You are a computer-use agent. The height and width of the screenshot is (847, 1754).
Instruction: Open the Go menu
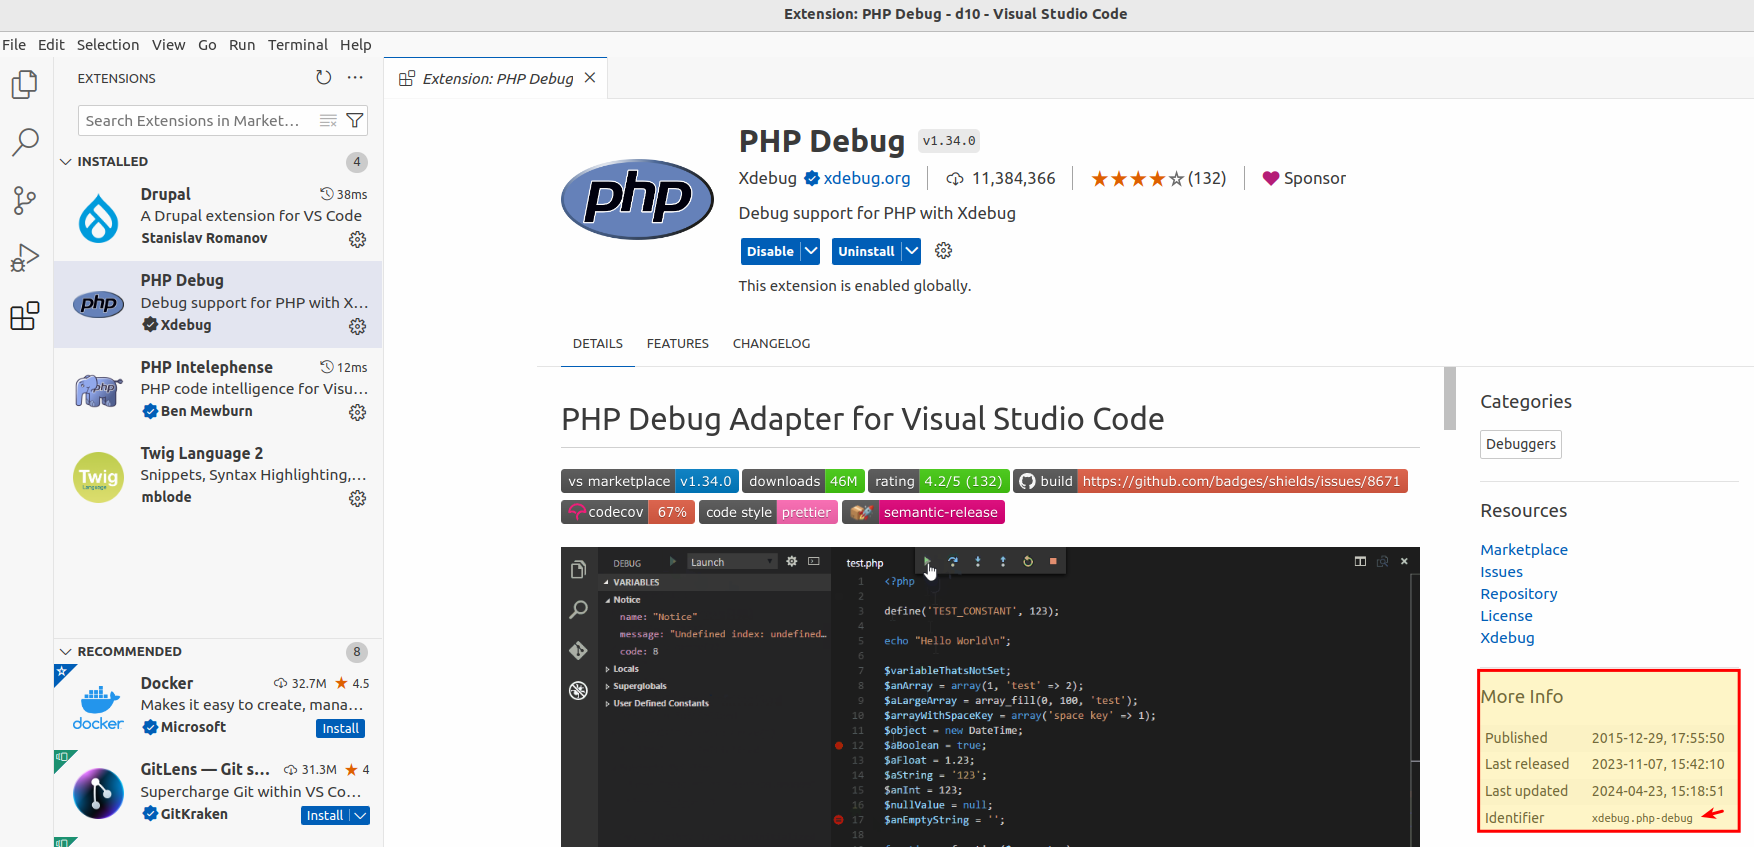pyautogui.click(x=207, y=45)
